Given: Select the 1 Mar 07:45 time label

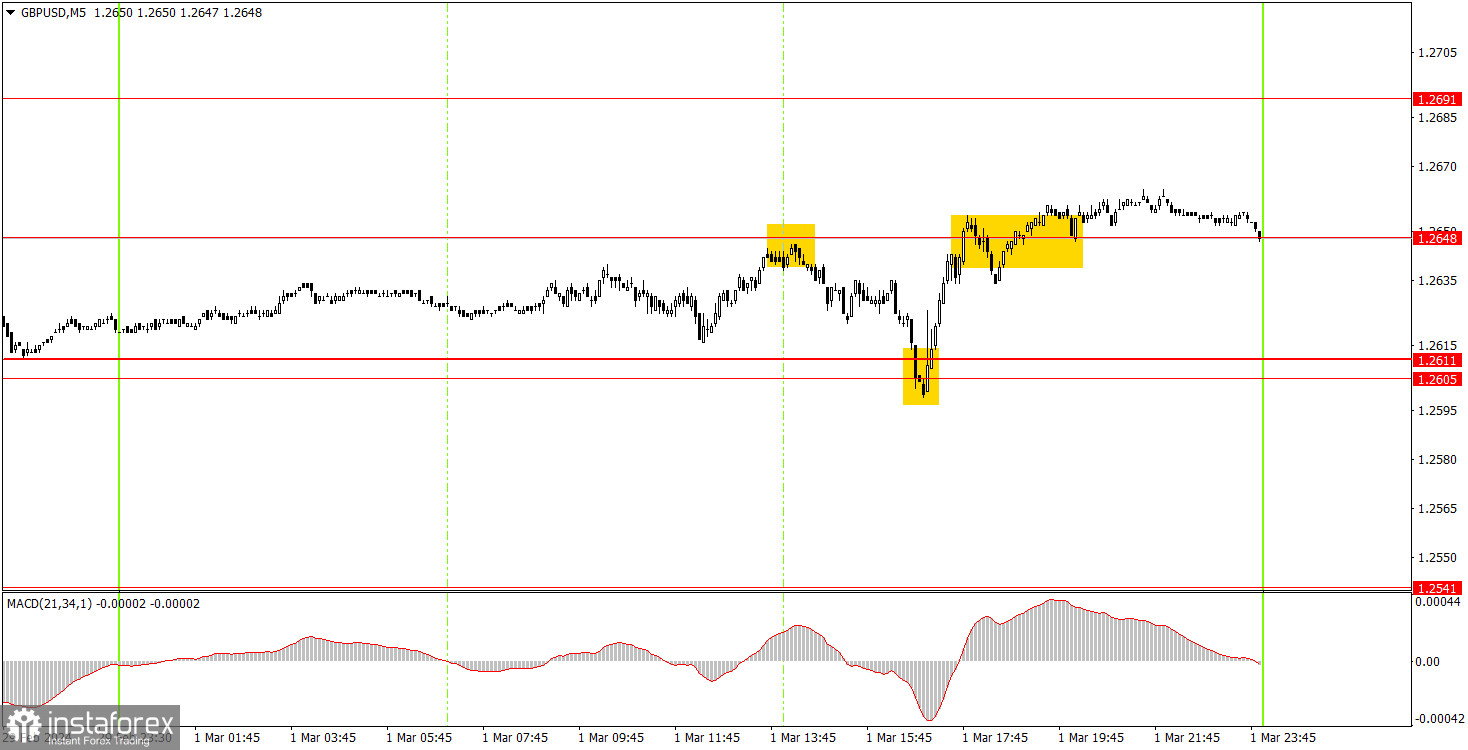Looking at the screenshot, I should coord(516,738).
